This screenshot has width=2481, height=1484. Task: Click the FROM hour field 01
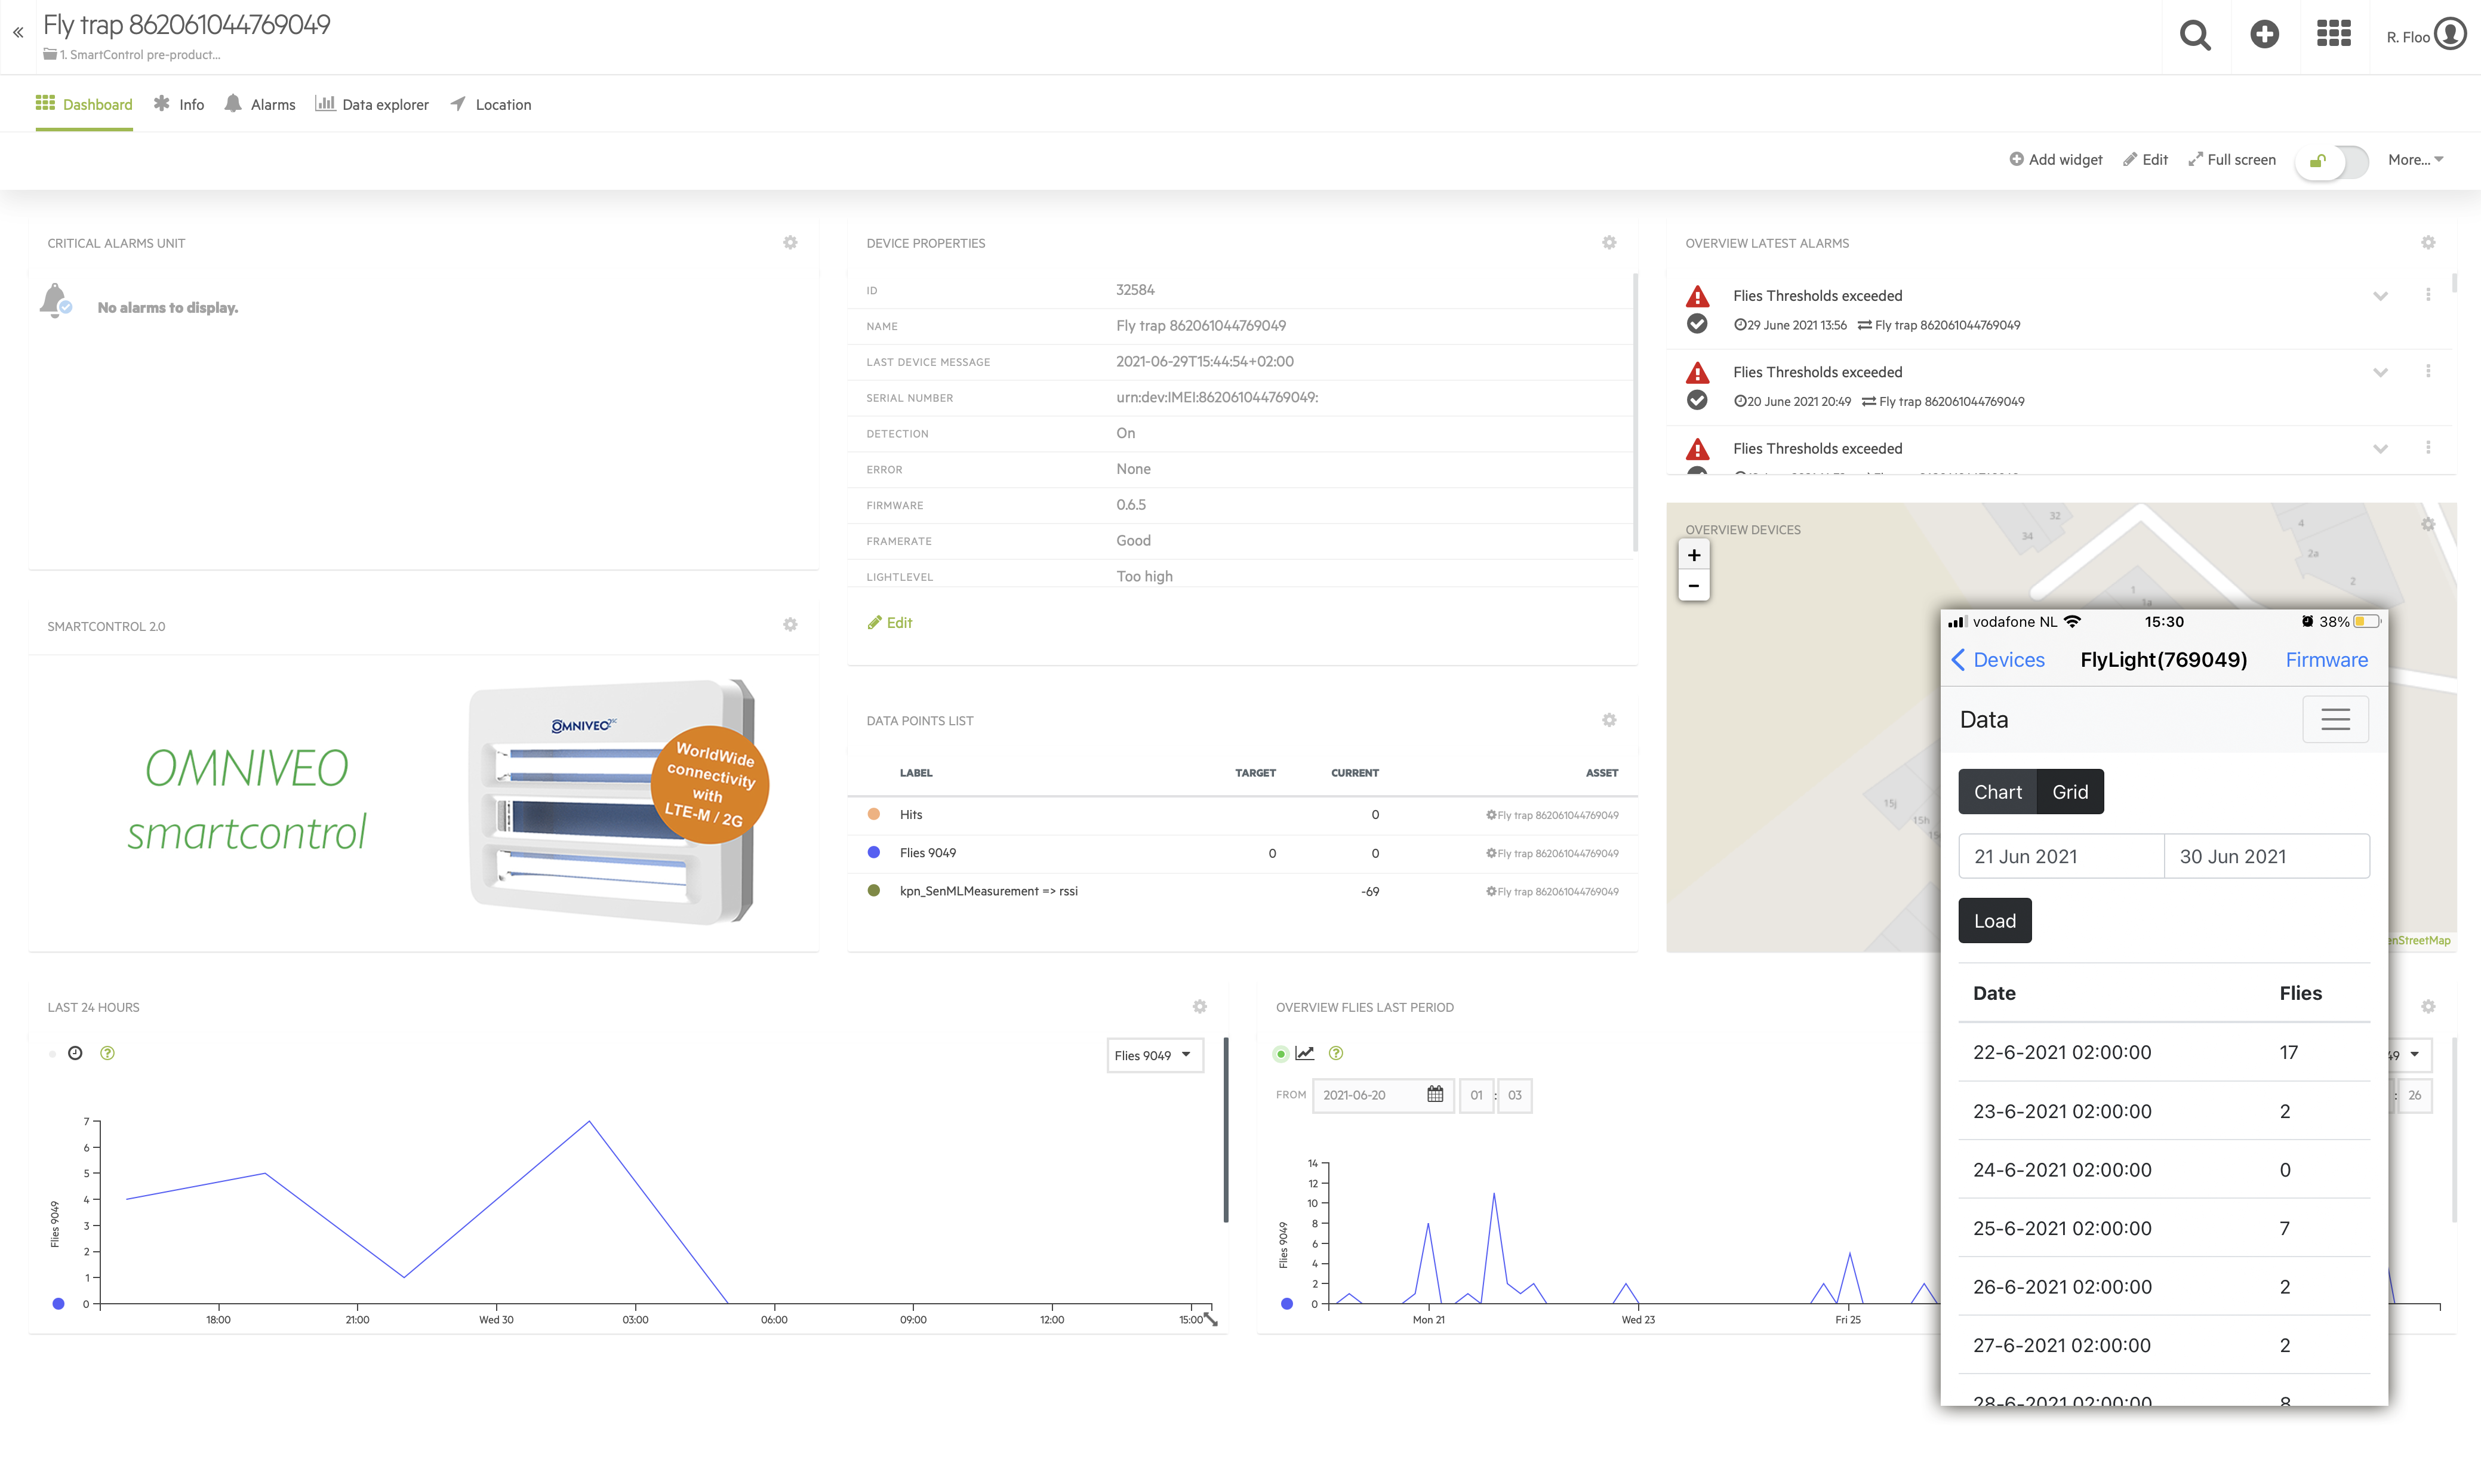[x=1476, y=1095]
